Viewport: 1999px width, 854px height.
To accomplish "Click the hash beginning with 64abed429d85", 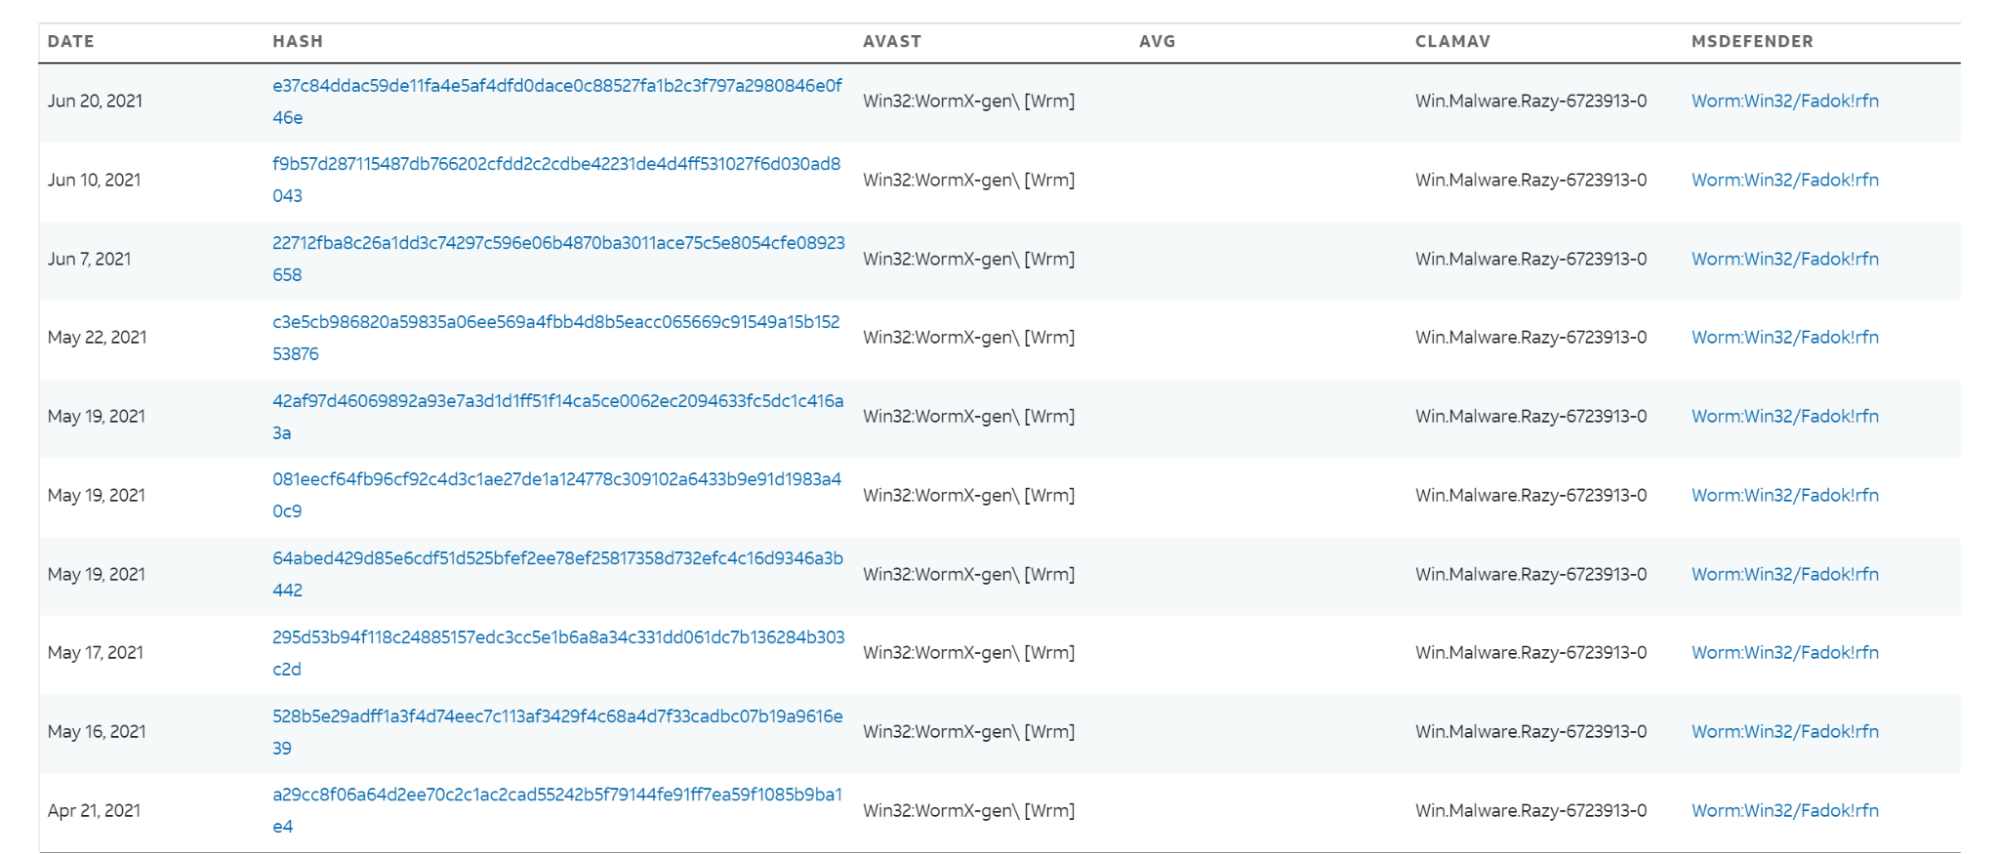I will [557, 558].
